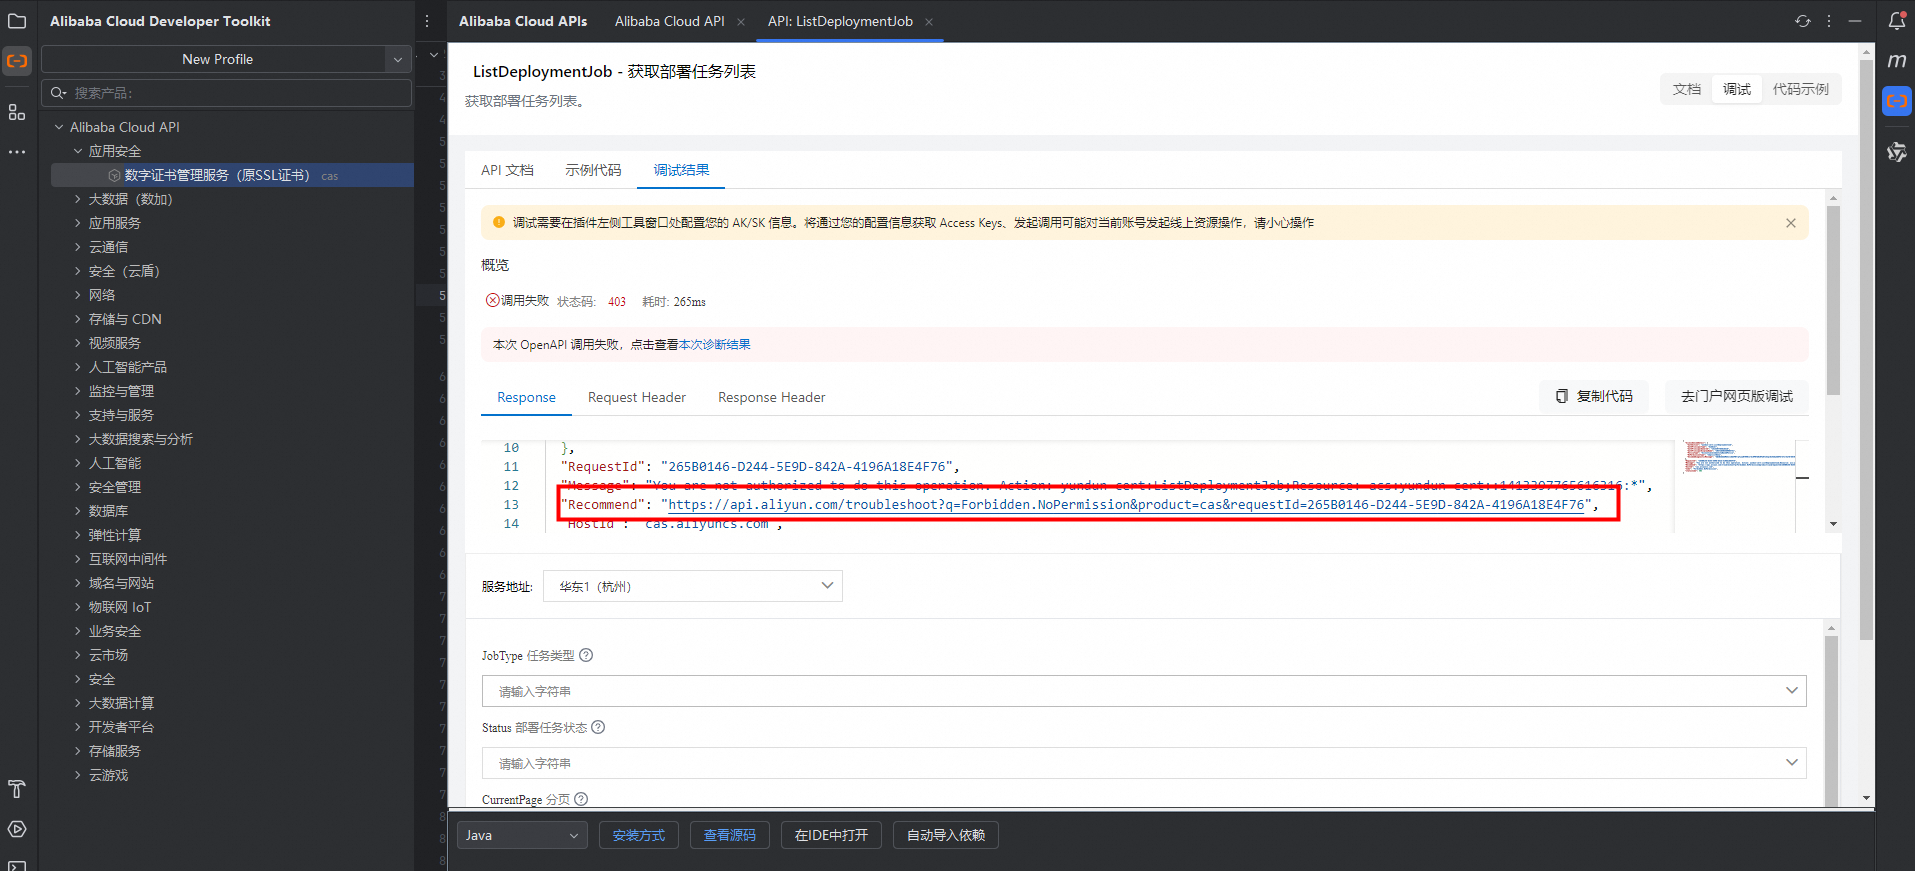Screen dimensions: 1915x871
Task: Click the response code panel scrollbar
Action: coord(1833,300)
